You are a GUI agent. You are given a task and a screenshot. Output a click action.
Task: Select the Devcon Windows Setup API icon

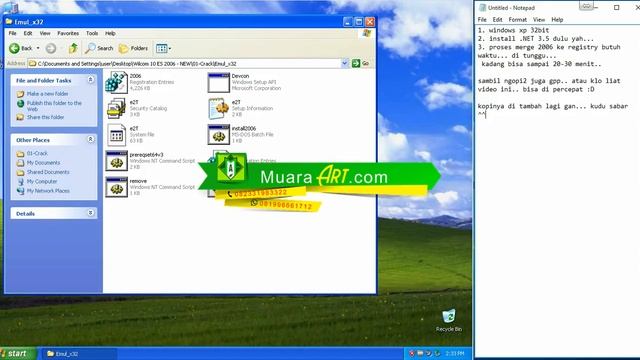point(218,82)
